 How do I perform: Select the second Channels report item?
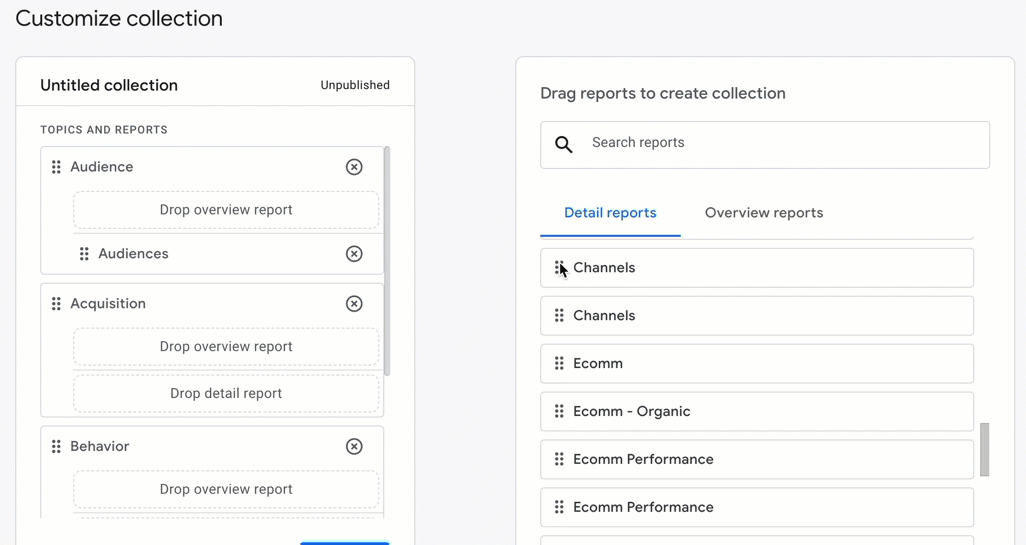coord(757,315)
